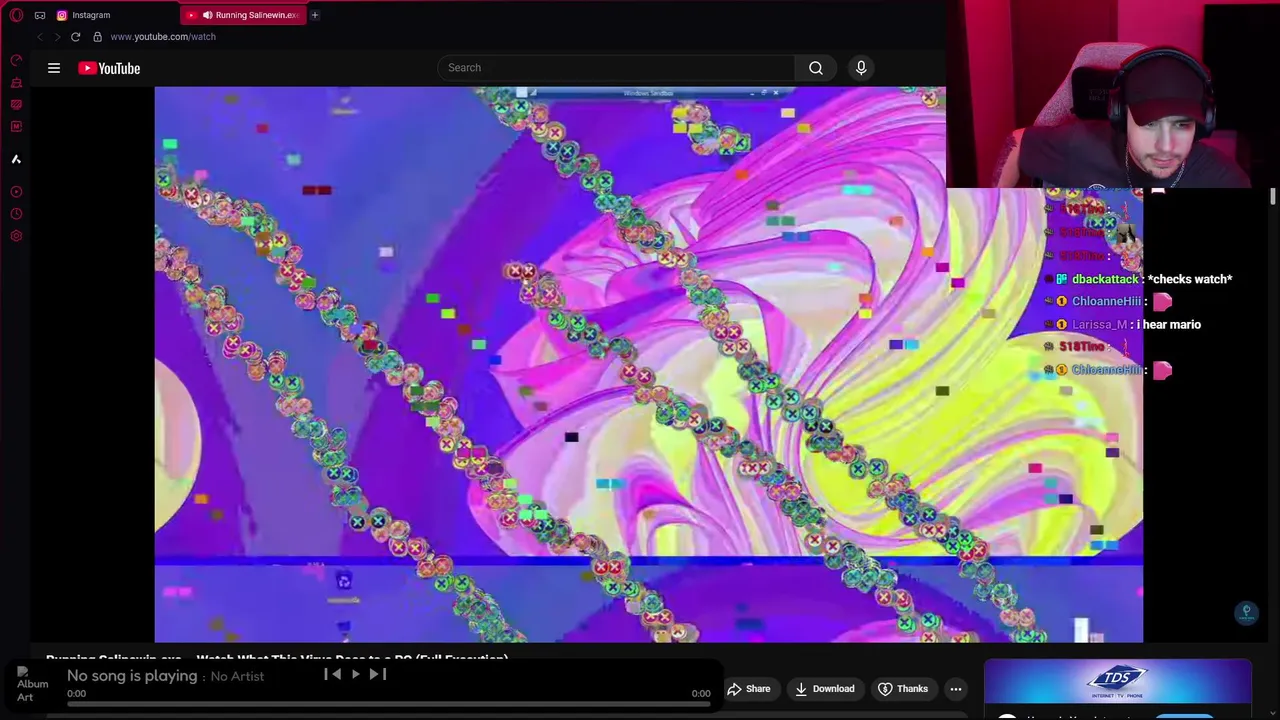
Task: Open GX Control speedometer in sidebar
Action: pyautogui.click(x=16, y=60)
